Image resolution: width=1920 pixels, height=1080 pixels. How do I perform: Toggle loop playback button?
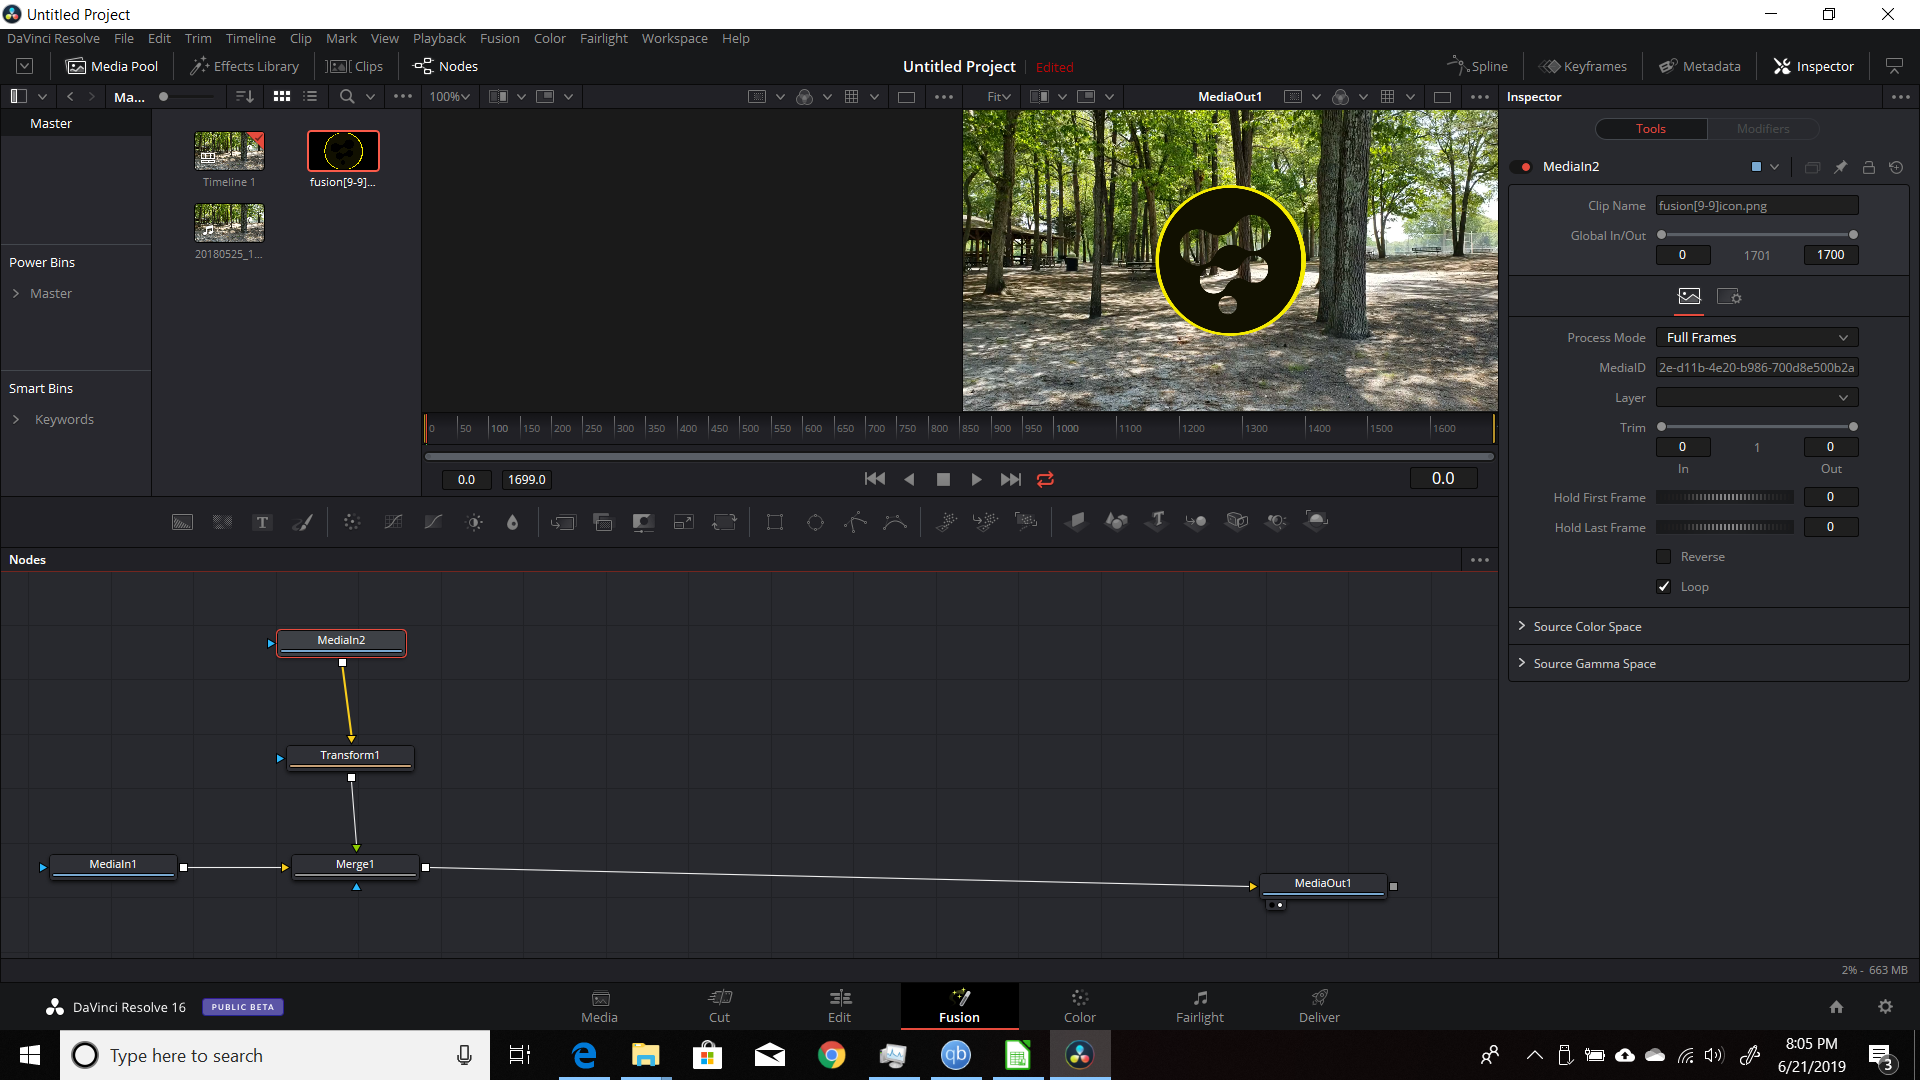[1045, 480]
